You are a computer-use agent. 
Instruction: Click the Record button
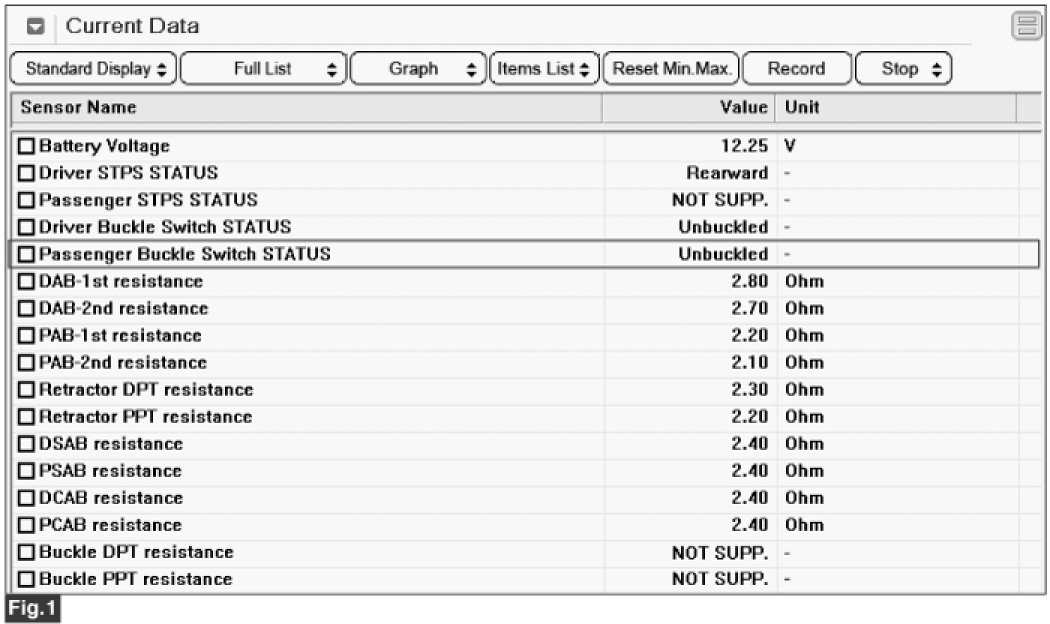(x=797, y=69)
